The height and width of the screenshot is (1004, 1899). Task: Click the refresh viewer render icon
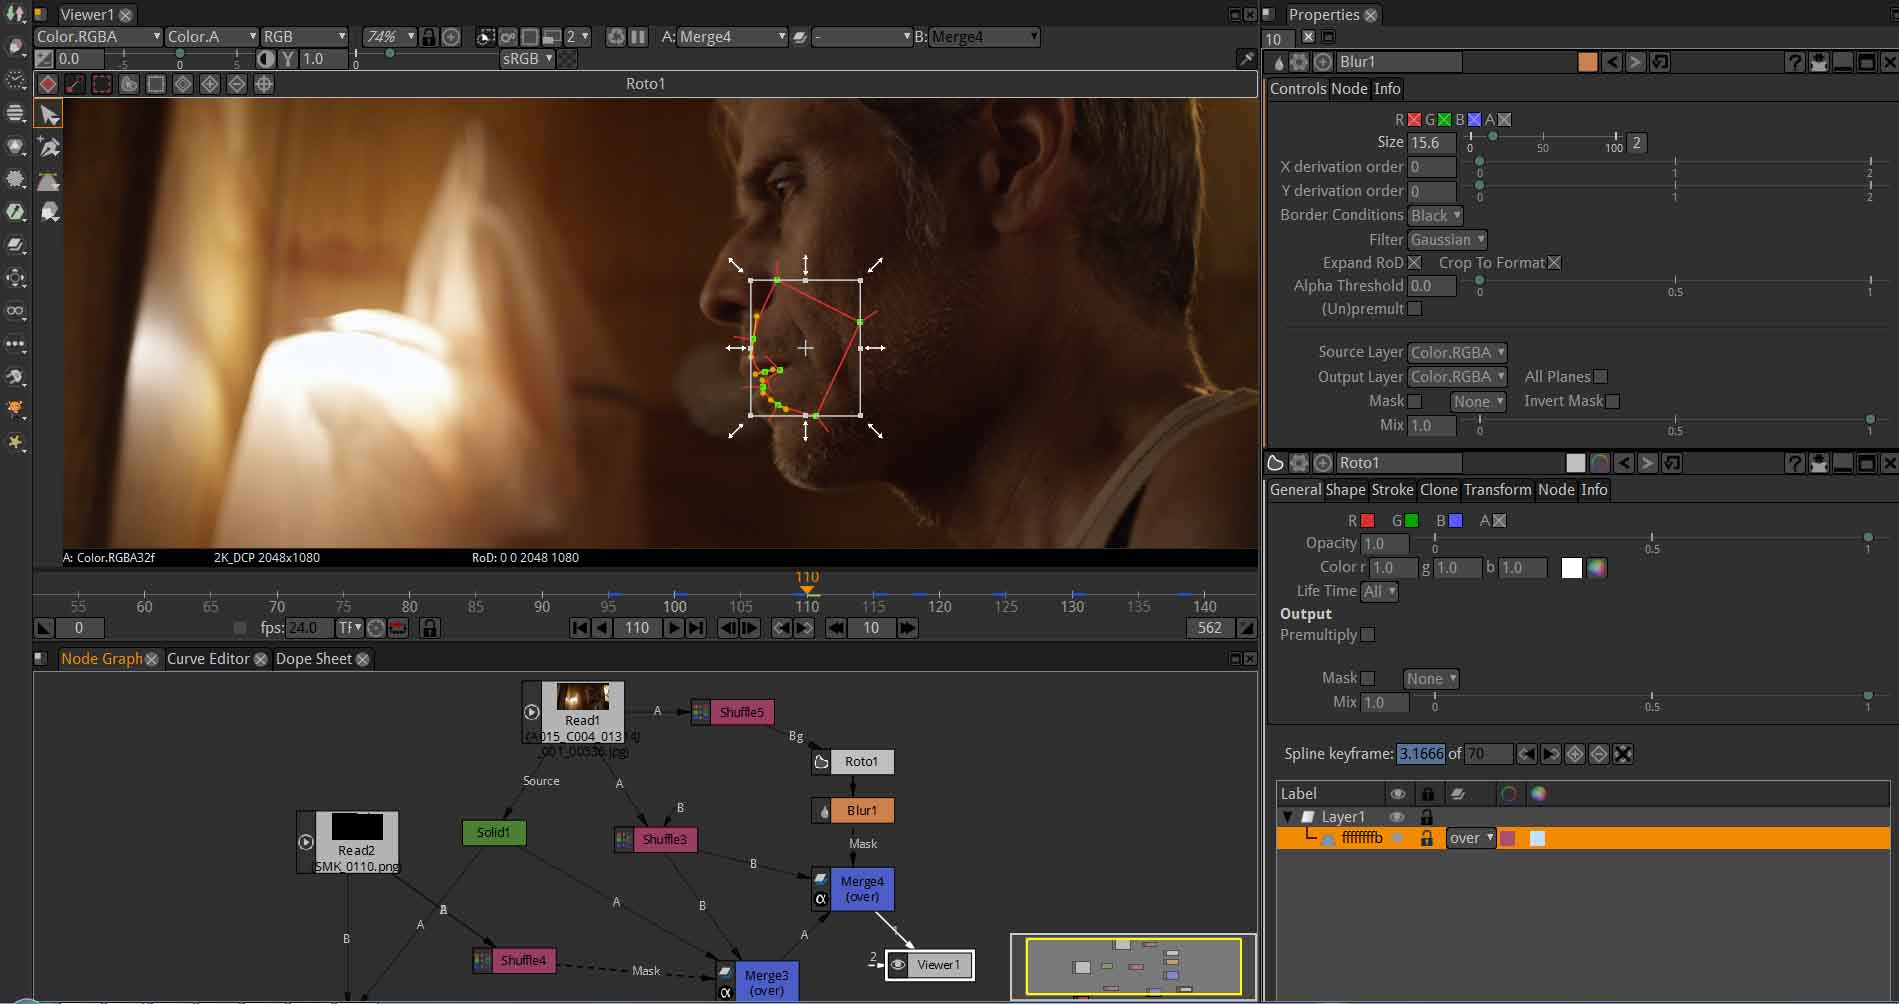(x=616, y=37)
